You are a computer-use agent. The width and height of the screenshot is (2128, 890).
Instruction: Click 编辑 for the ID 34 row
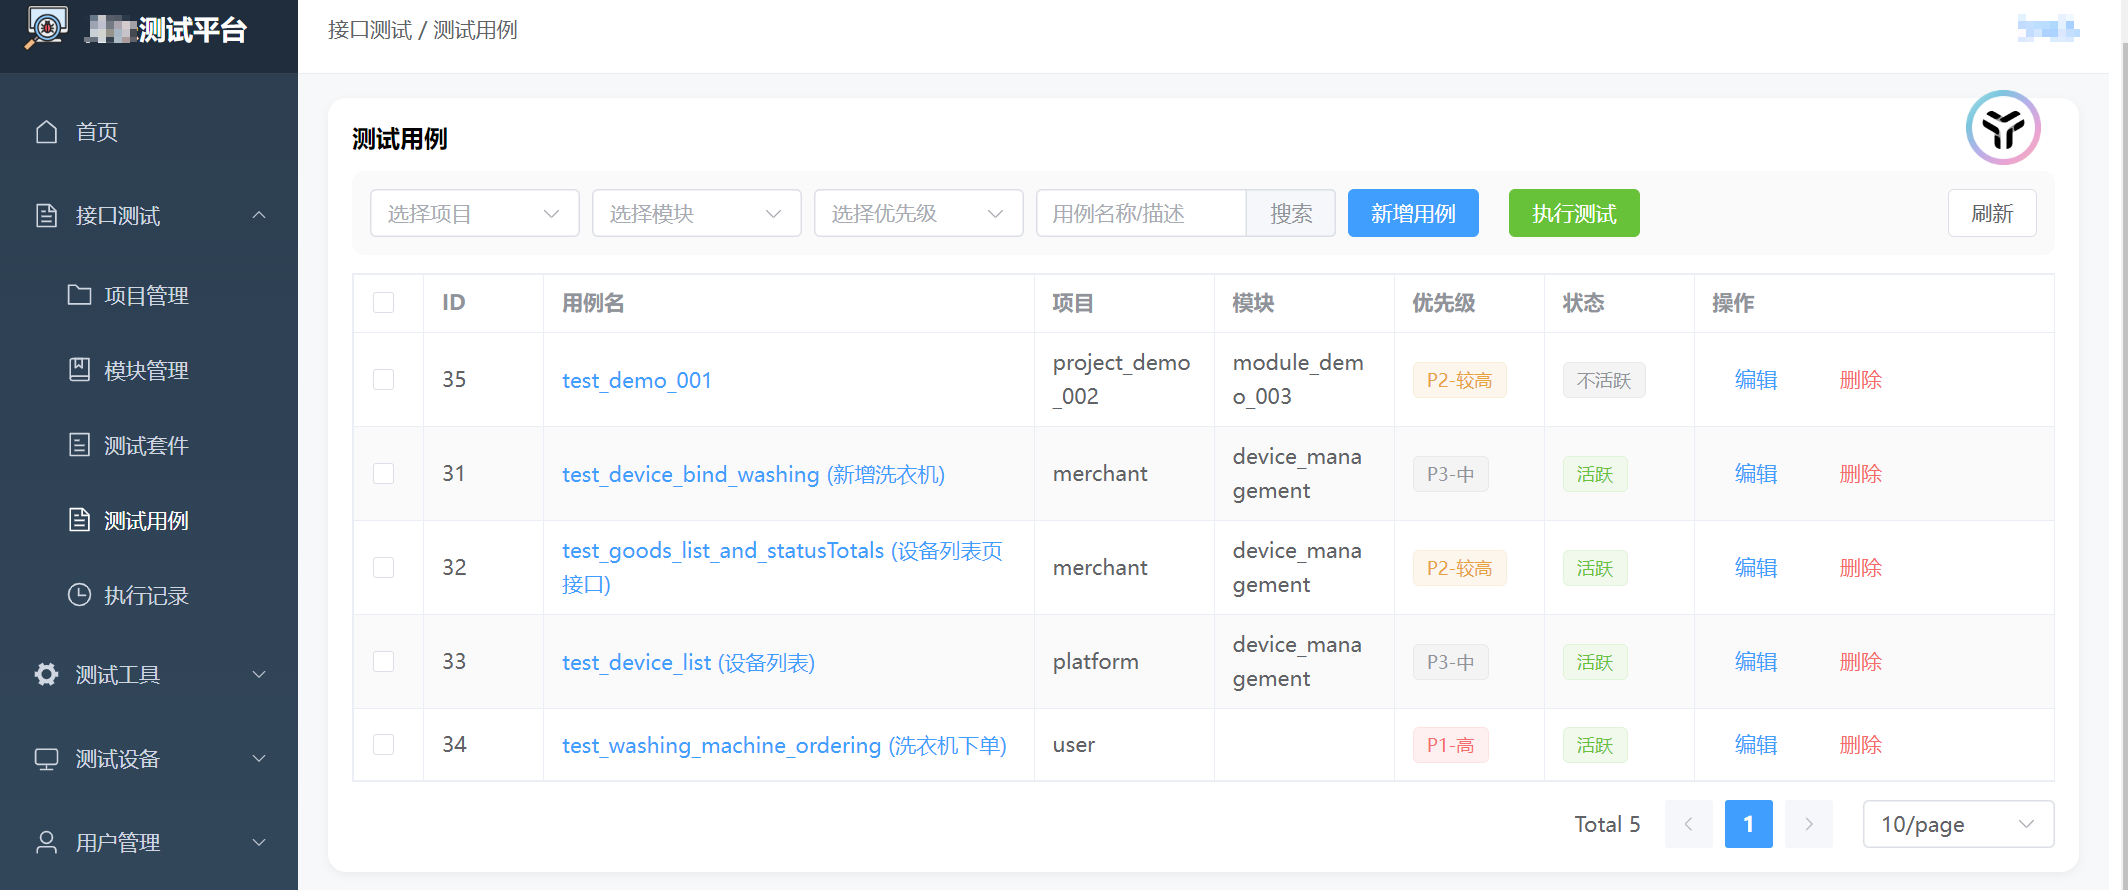point(1756,745)
